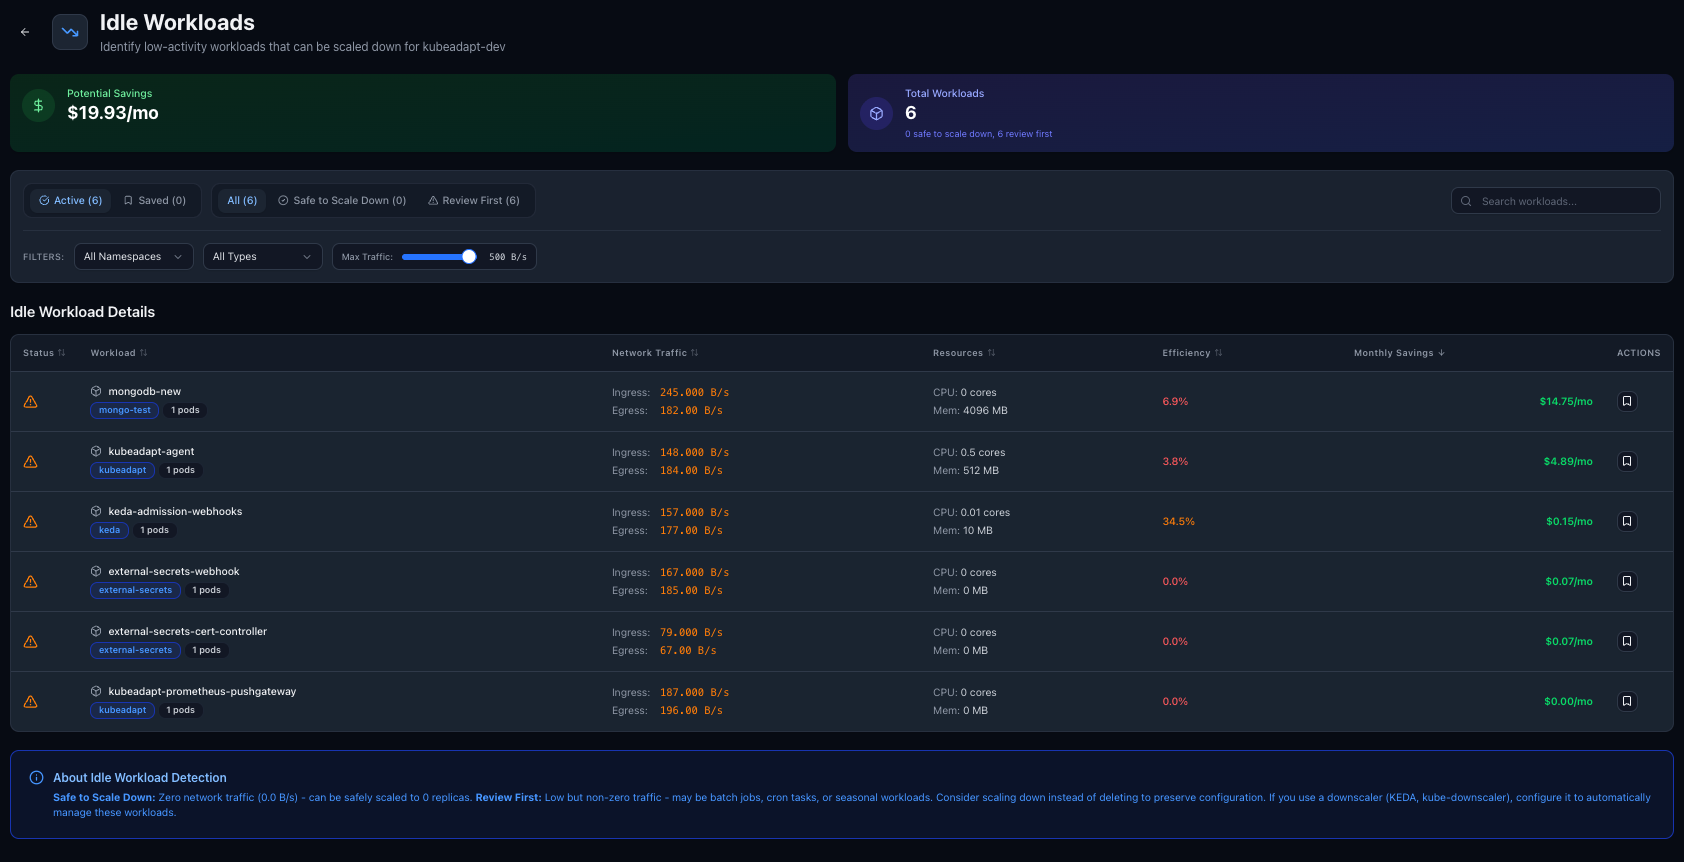Screen dimensions: 1684x862
Task: Sort by Monthly Savings column
Action: (x=1398, y=353)
